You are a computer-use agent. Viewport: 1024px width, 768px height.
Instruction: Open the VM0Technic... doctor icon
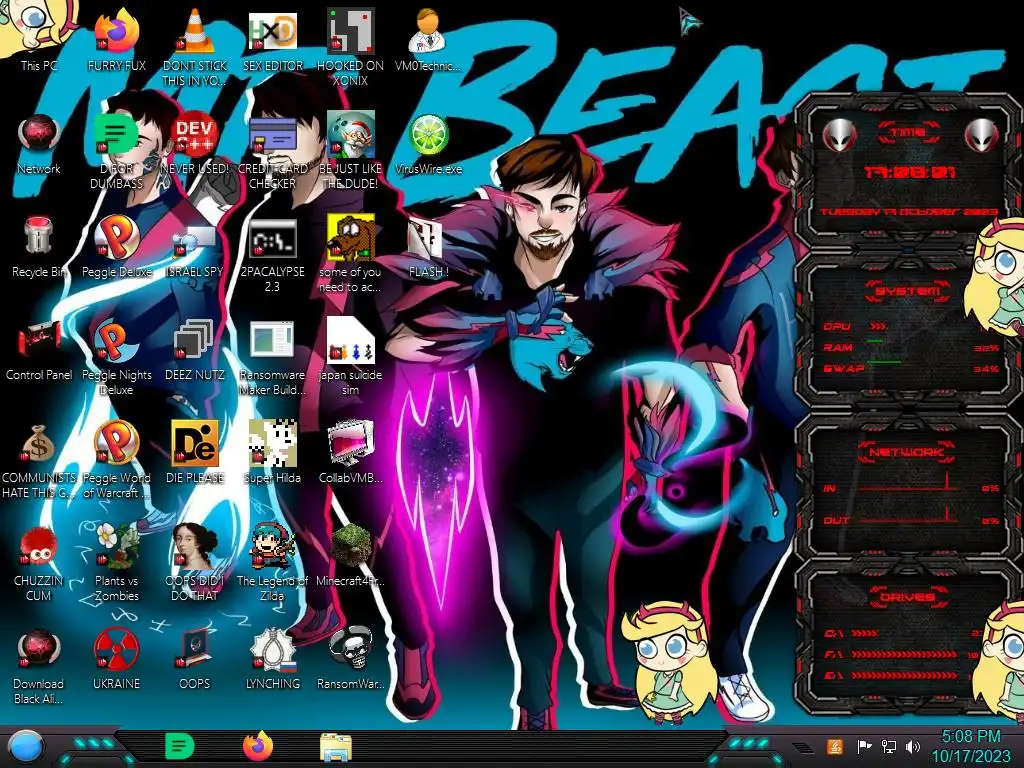[x=428, y=39]
